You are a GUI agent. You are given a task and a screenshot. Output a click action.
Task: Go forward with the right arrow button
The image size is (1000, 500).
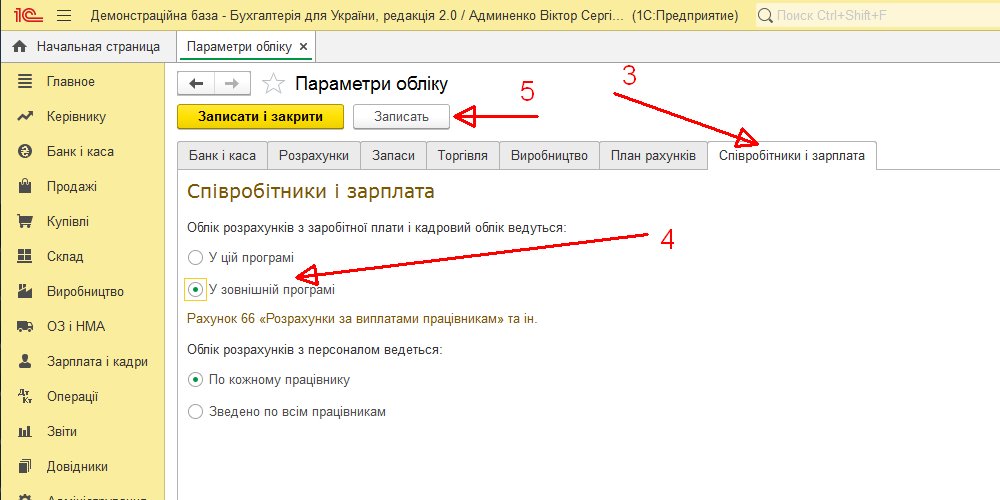[232, 84]
